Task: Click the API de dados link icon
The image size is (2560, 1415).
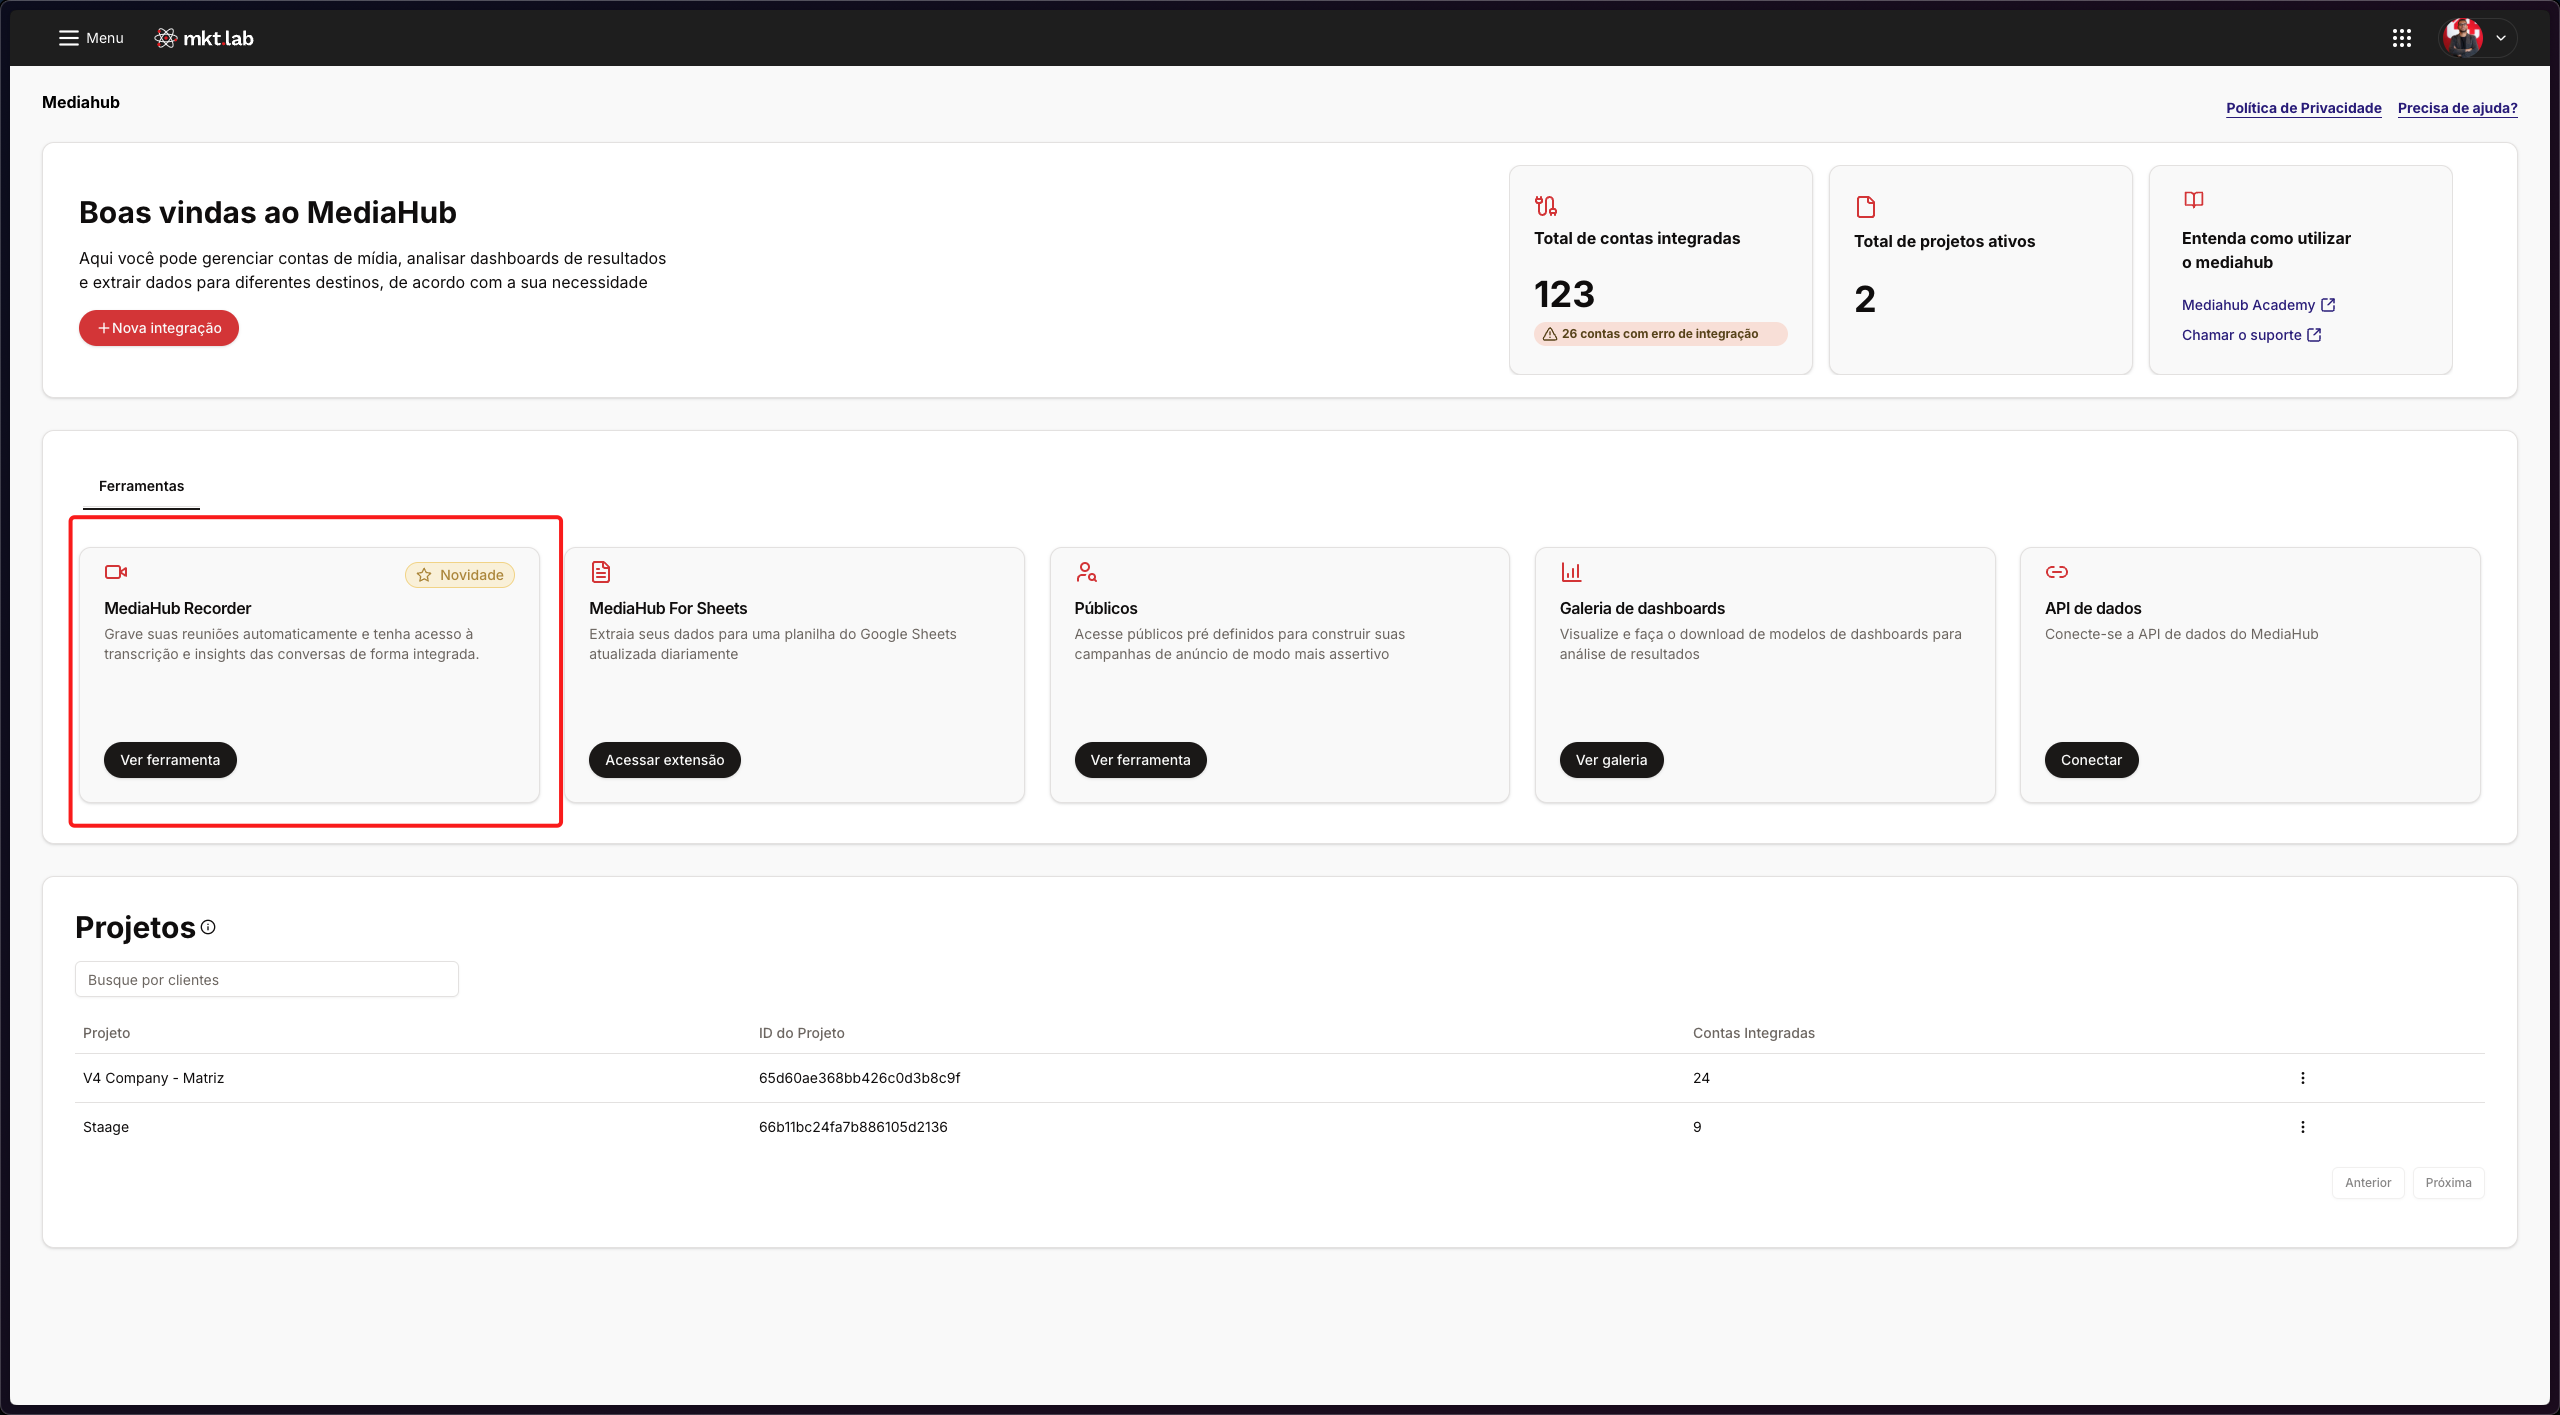Action: (2056, 572)
